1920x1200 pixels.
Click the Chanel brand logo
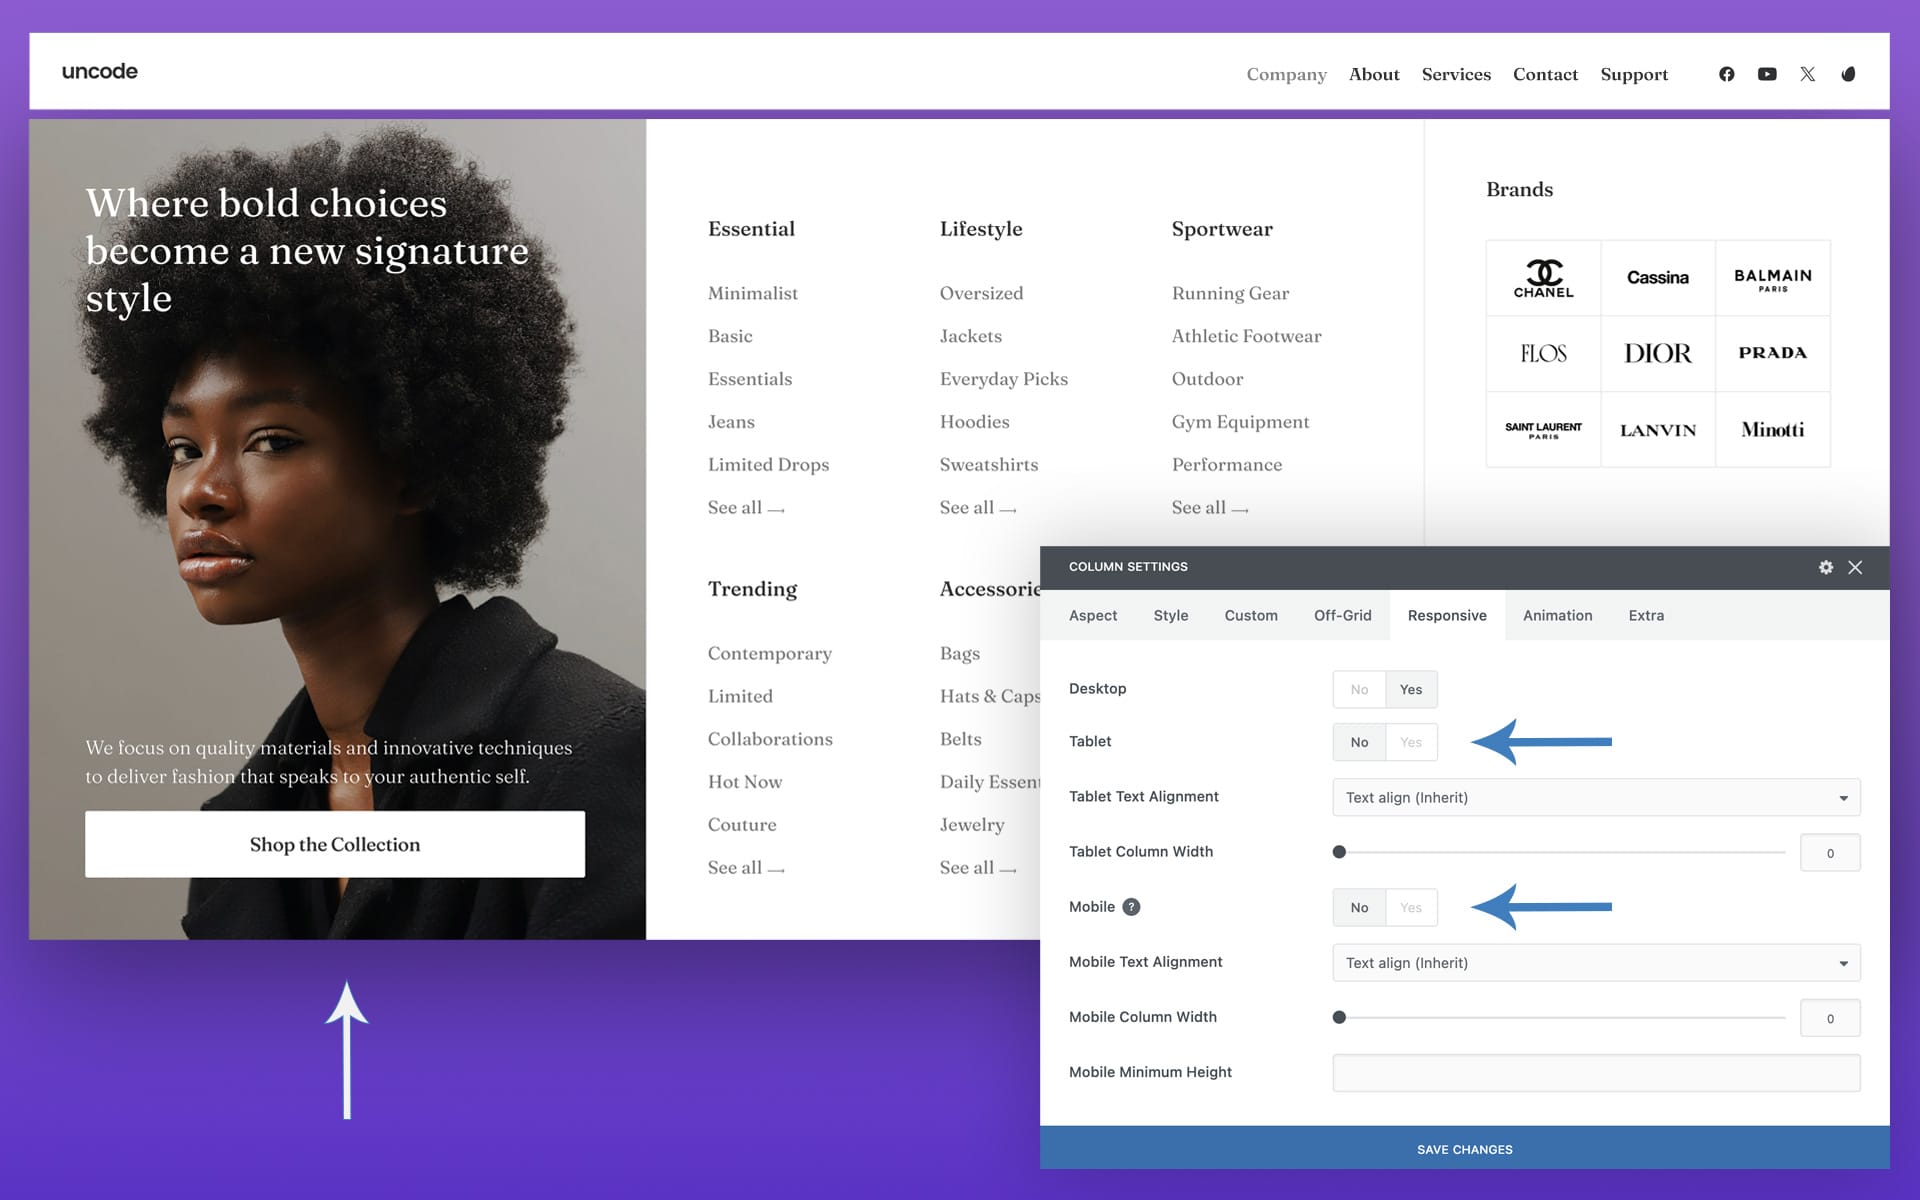[1543, 278]
